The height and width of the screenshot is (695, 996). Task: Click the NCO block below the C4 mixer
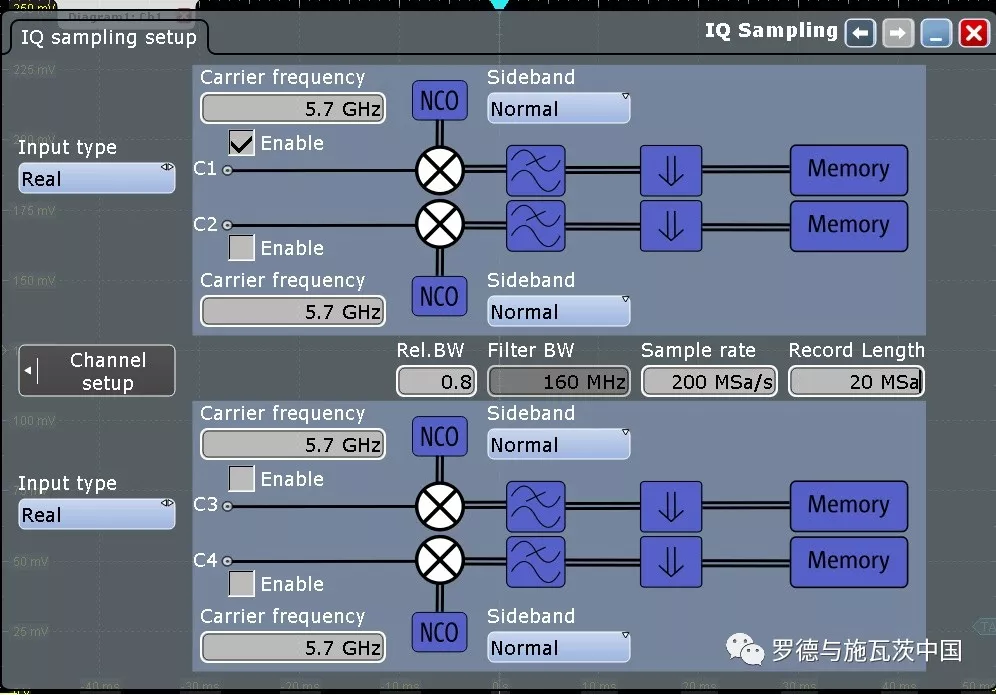439,633
